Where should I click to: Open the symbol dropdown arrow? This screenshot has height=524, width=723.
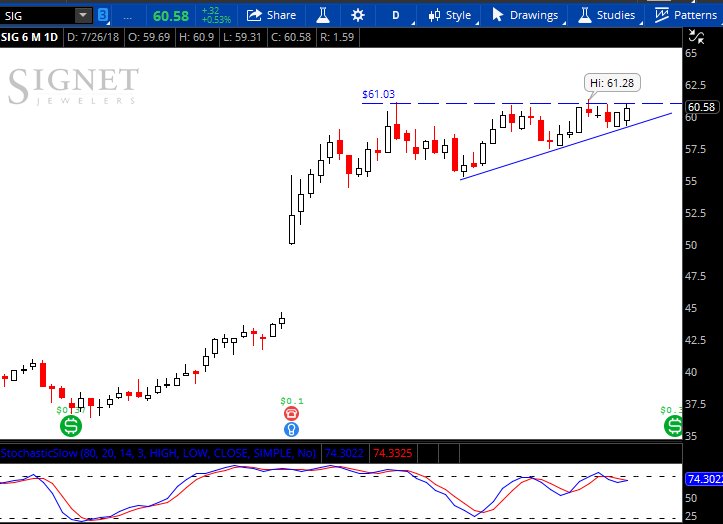[x=83, y=16]
